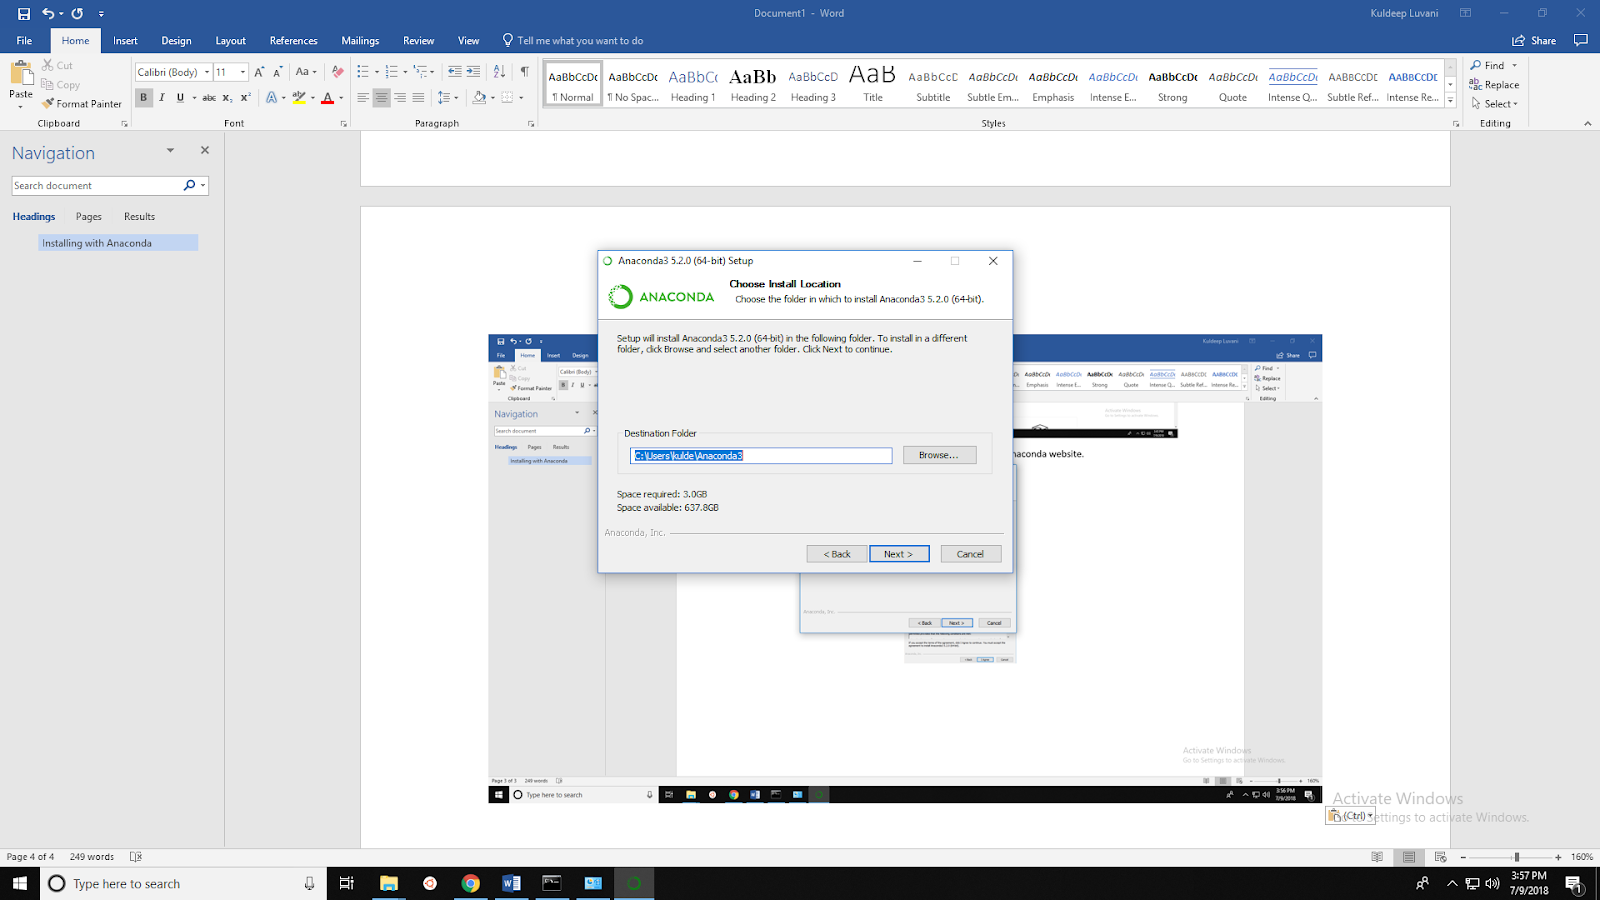Increase font size with Grow Font

click(259, 72)
